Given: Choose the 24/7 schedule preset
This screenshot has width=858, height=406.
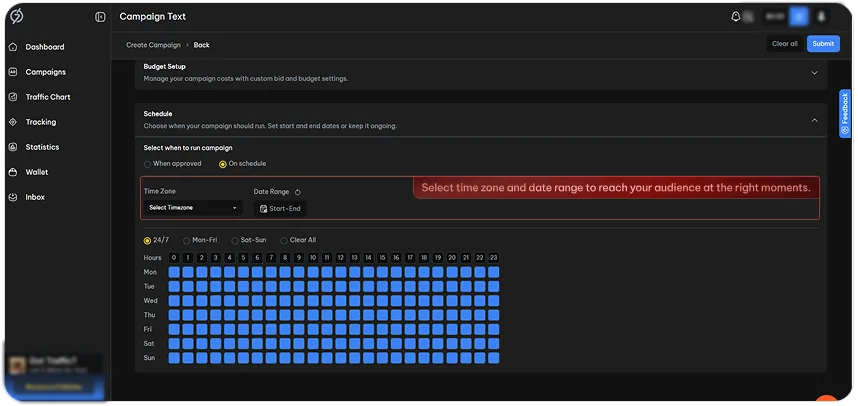Looking at the screenshot, I should tap(147, 241).
